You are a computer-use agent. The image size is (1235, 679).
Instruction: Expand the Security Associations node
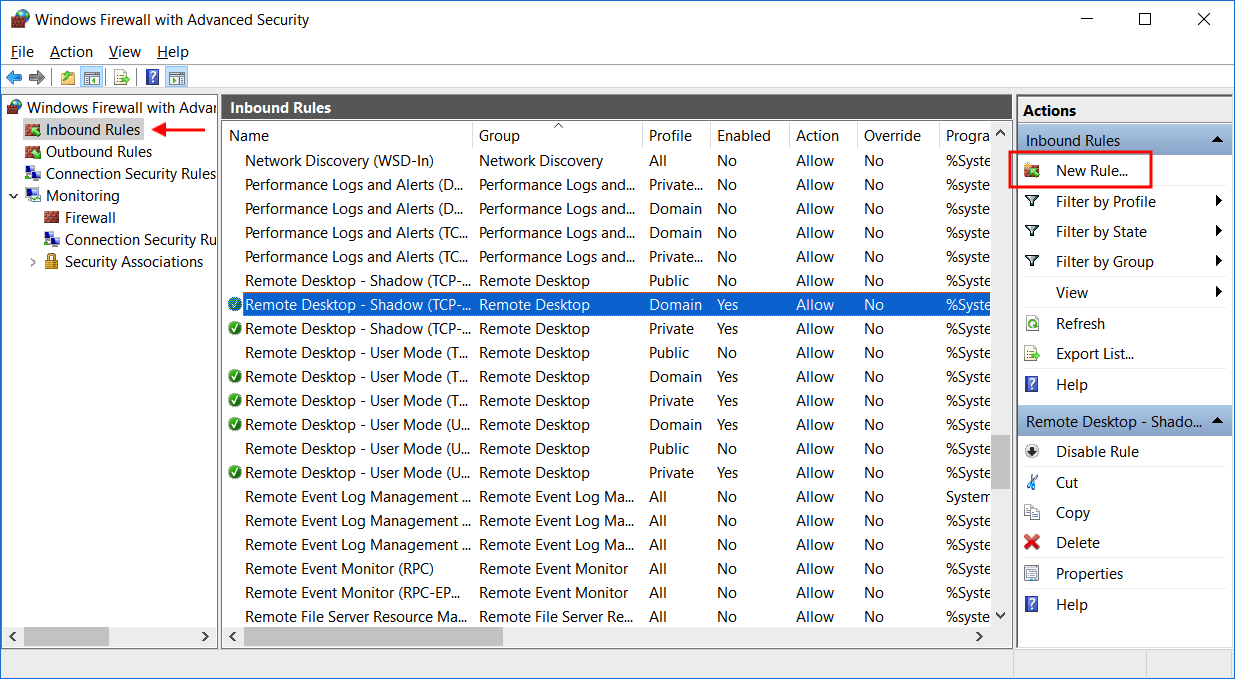(x=33, y=262)
